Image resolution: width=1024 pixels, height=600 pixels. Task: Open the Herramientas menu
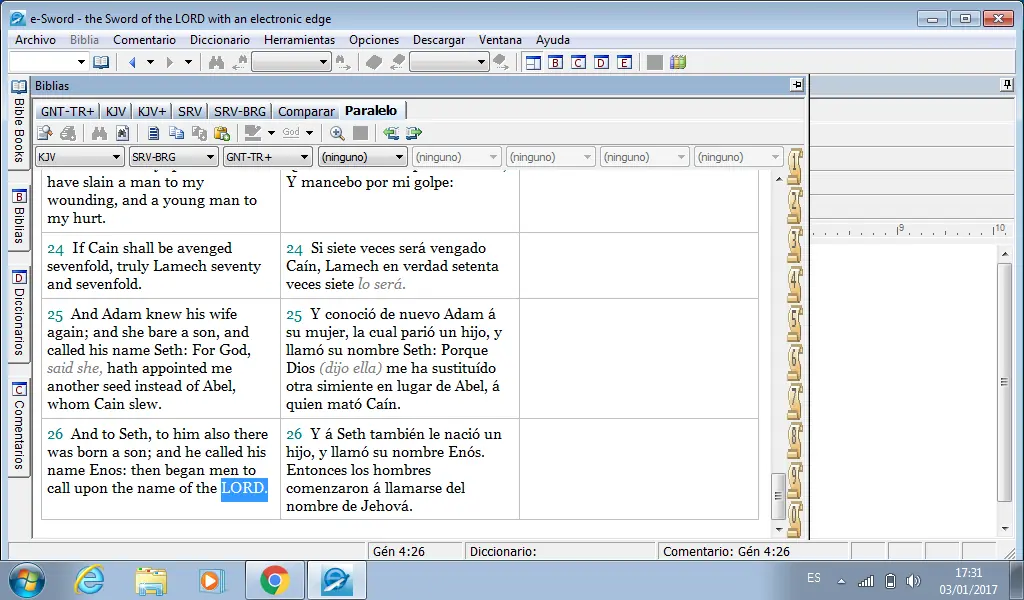pyautogui.click(x=299, y=40)
